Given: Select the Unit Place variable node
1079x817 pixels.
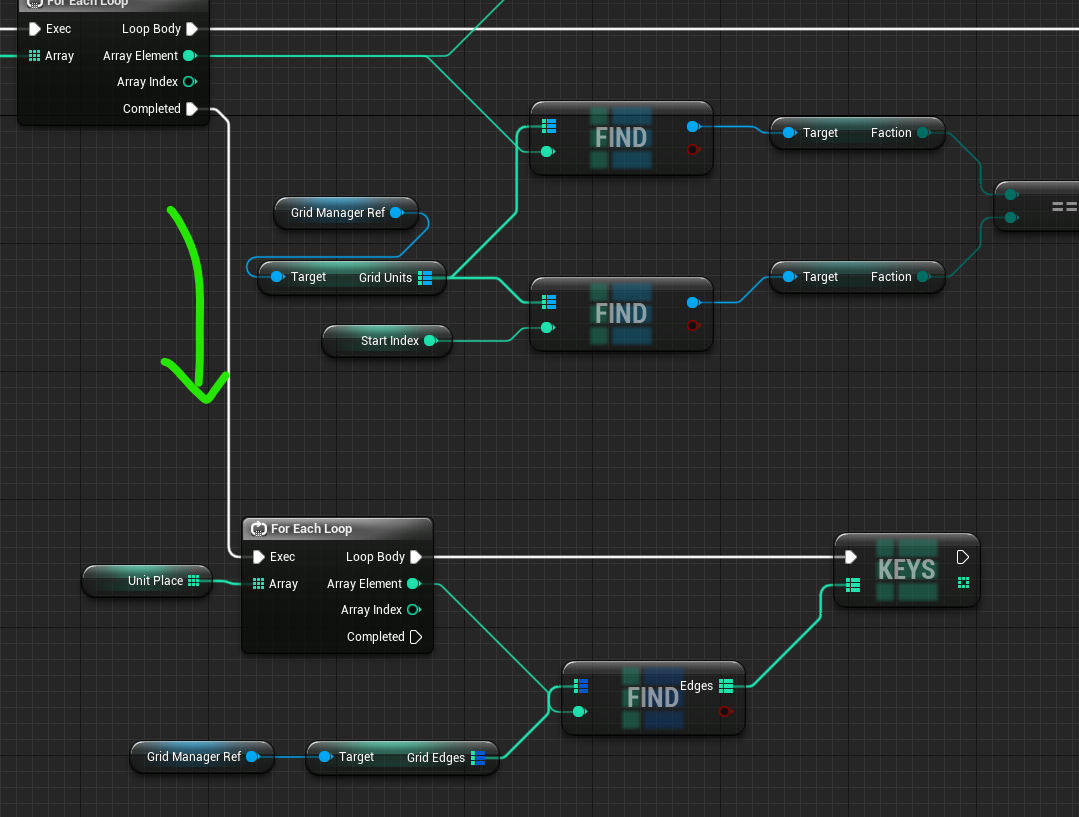Looking at the screenshot, I should coord(147,581).
